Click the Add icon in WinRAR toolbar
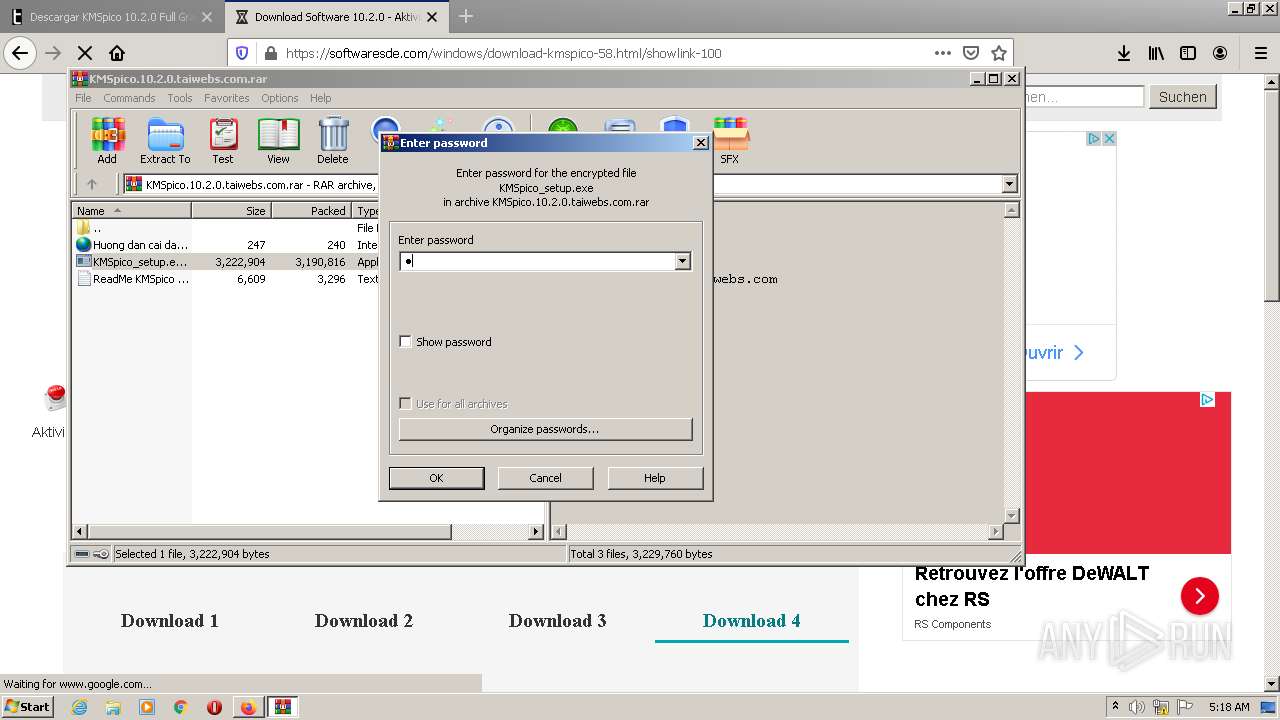Image resolution: width=1280 pixels, height=720 pixels. [x=107, y=140]
